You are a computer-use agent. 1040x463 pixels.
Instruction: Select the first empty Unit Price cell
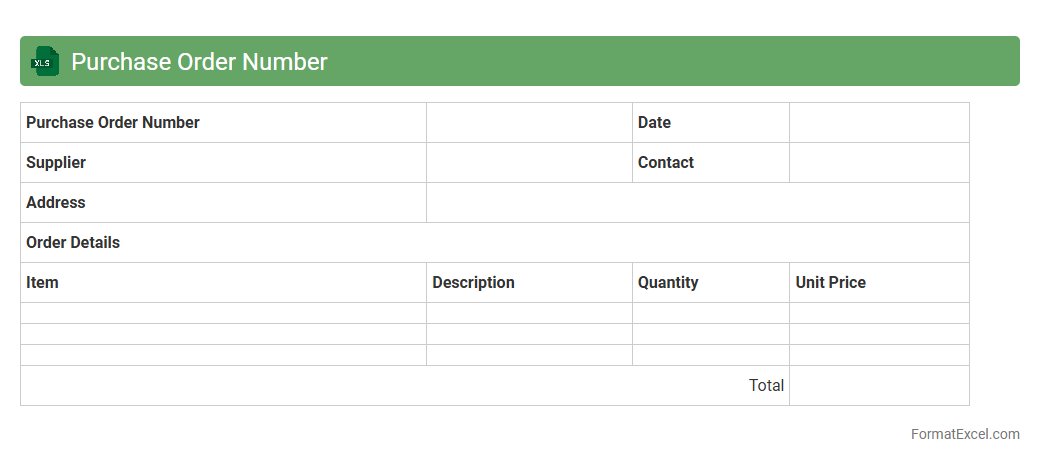pyautogui.click(x=879, y=313)
